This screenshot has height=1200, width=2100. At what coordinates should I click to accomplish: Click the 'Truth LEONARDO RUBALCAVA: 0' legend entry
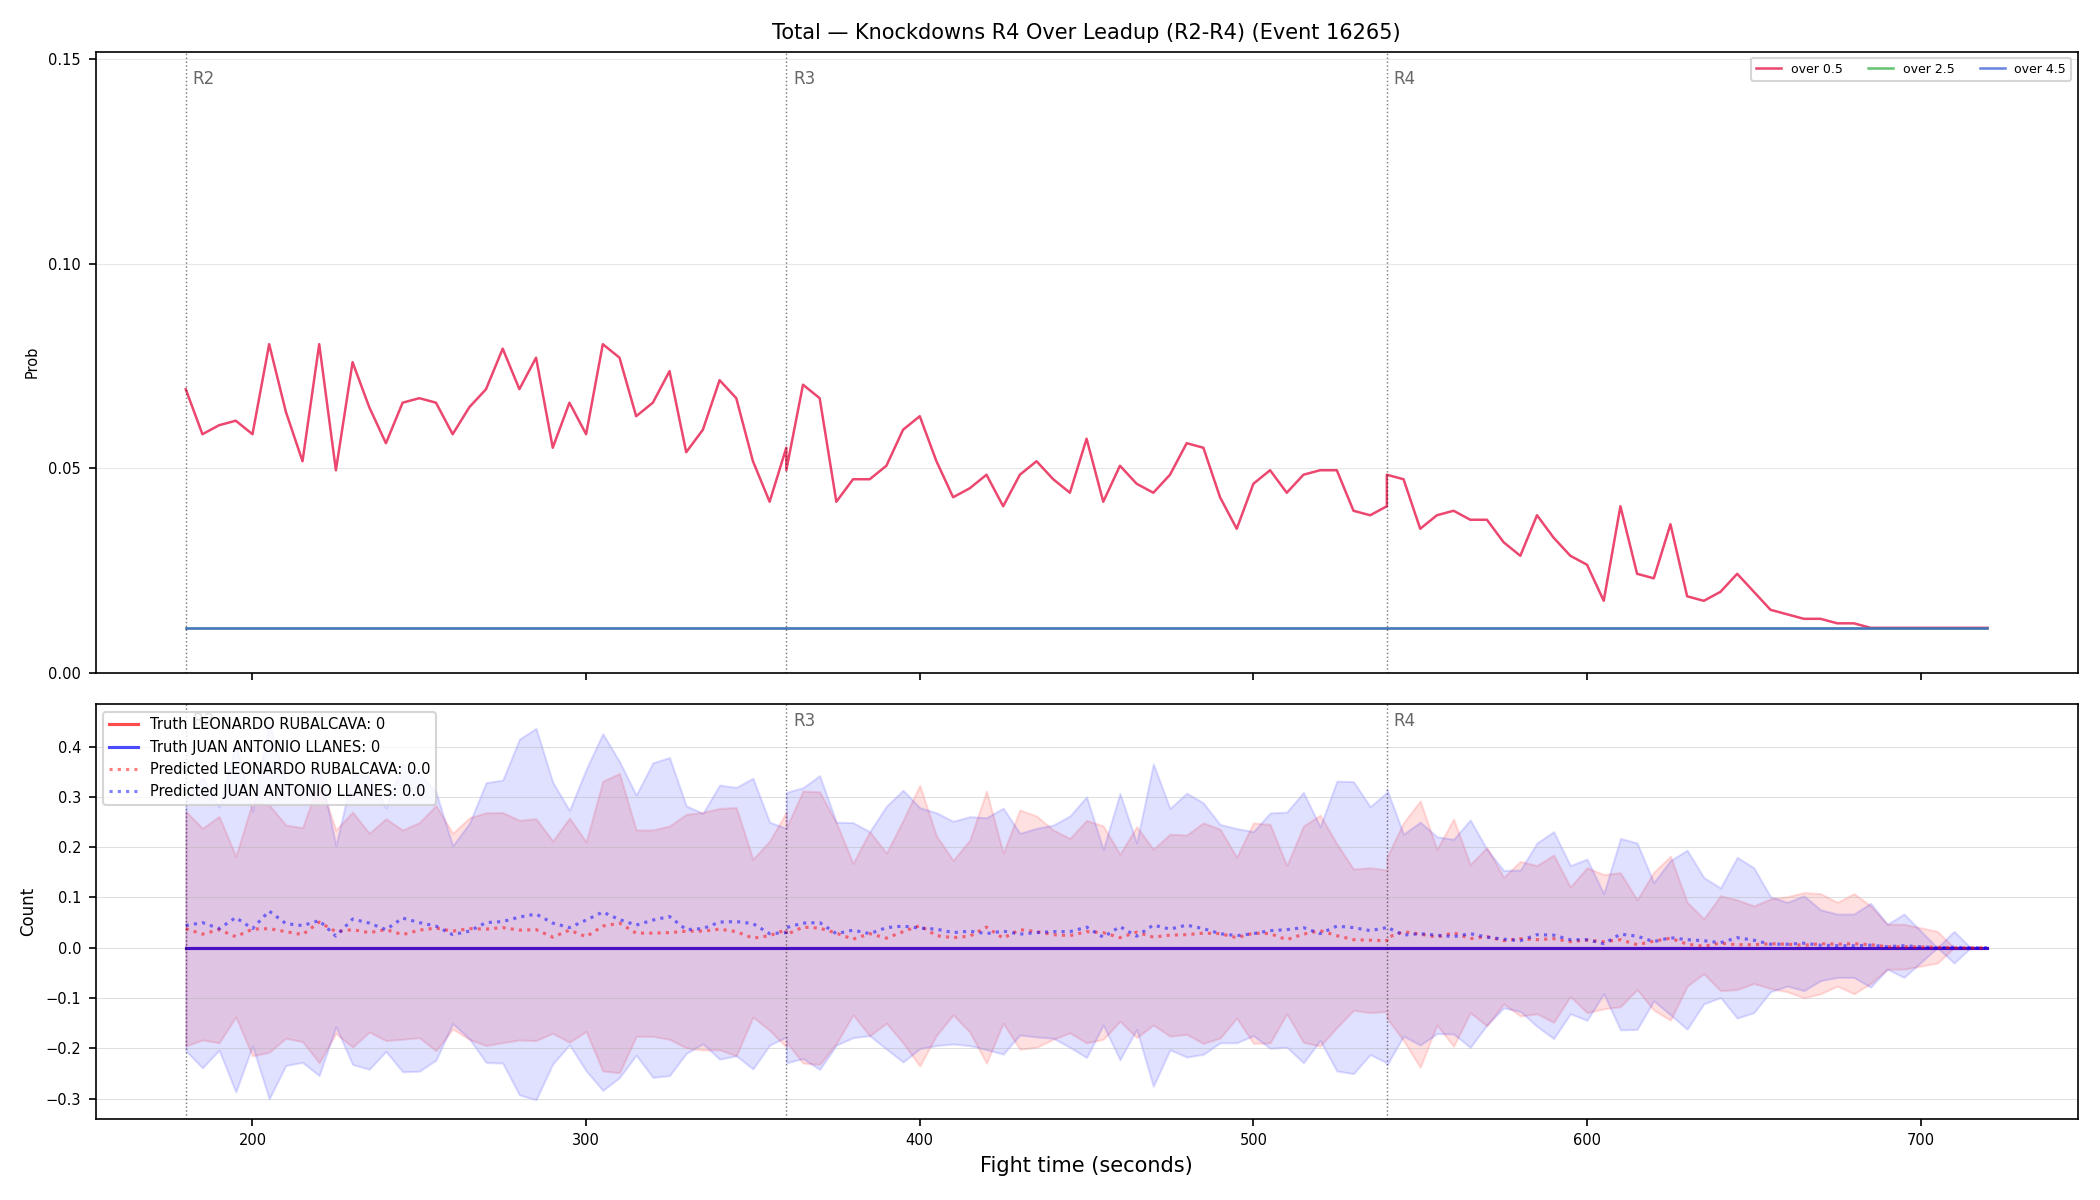click(245, 724)
